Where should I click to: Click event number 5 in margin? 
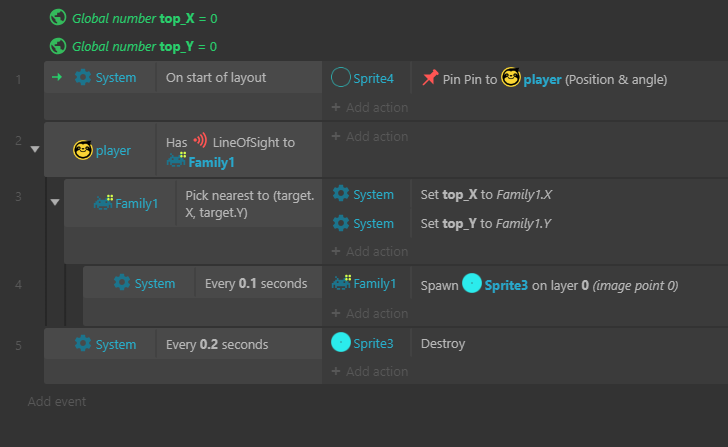[x=19, y=345]
